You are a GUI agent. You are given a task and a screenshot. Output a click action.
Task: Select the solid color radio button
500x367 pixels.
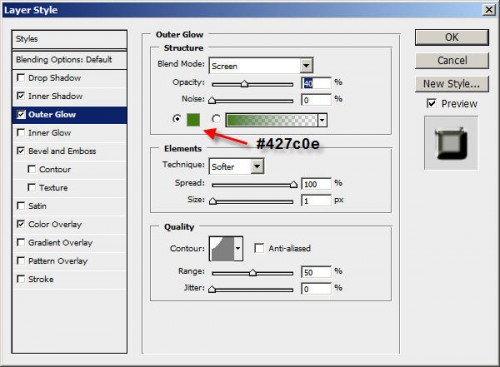point(177,119)
